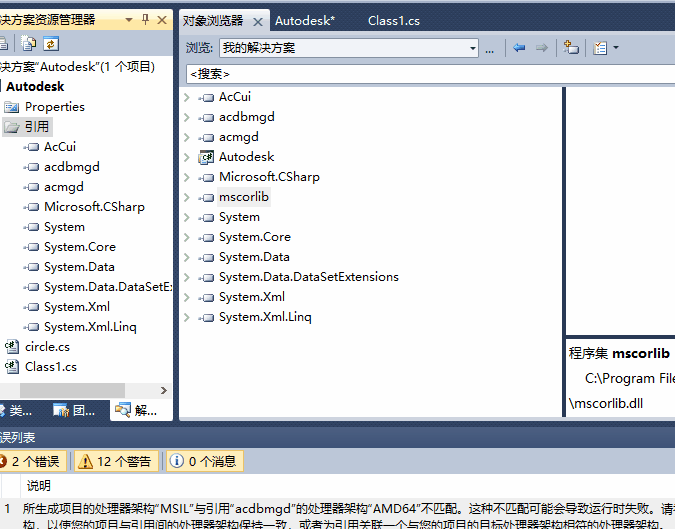Expand the System.Xml.Linq node in Object Browser

pyautogui.click(x=187, y=317)
